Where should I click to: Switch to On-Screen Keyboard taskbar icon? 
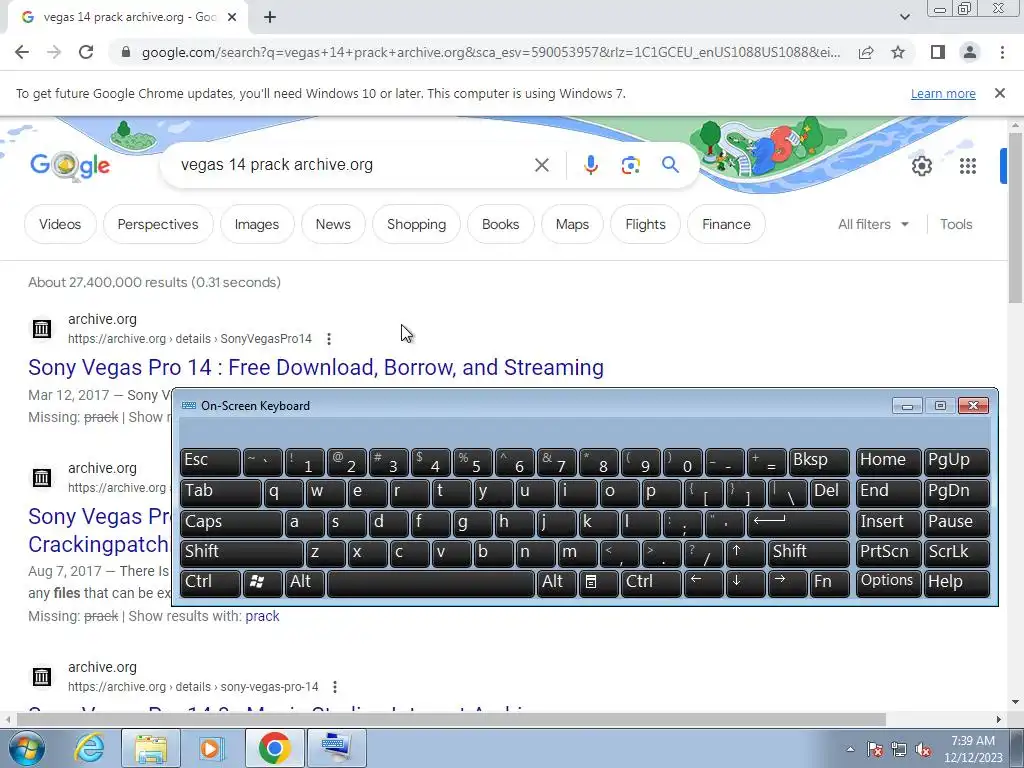pyautogui.click(x=336, y=748)
